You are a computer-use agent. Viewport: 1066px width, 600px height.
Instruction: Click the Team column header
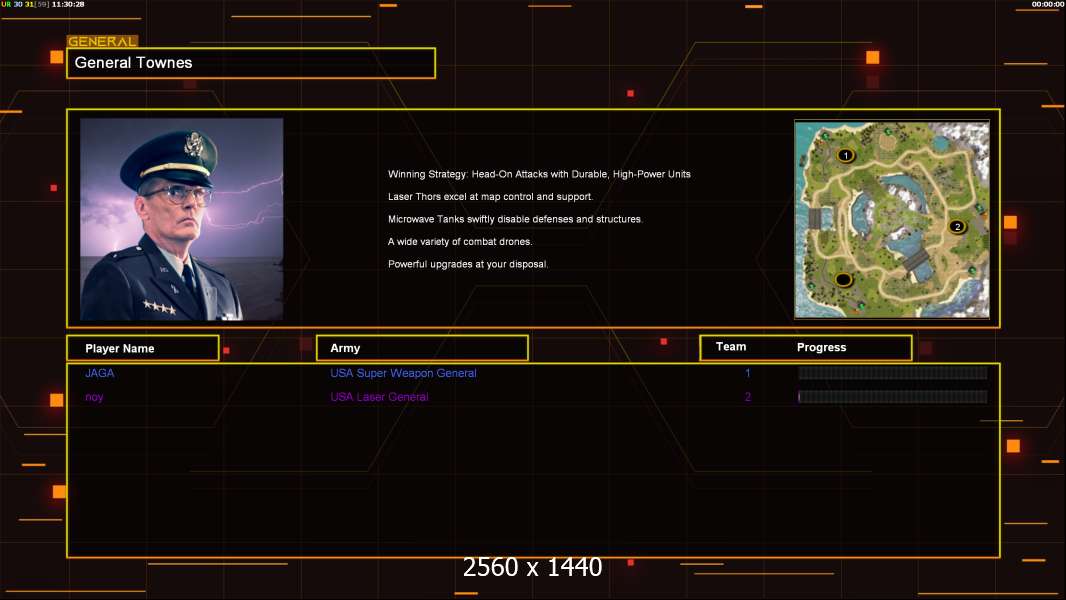731,347
